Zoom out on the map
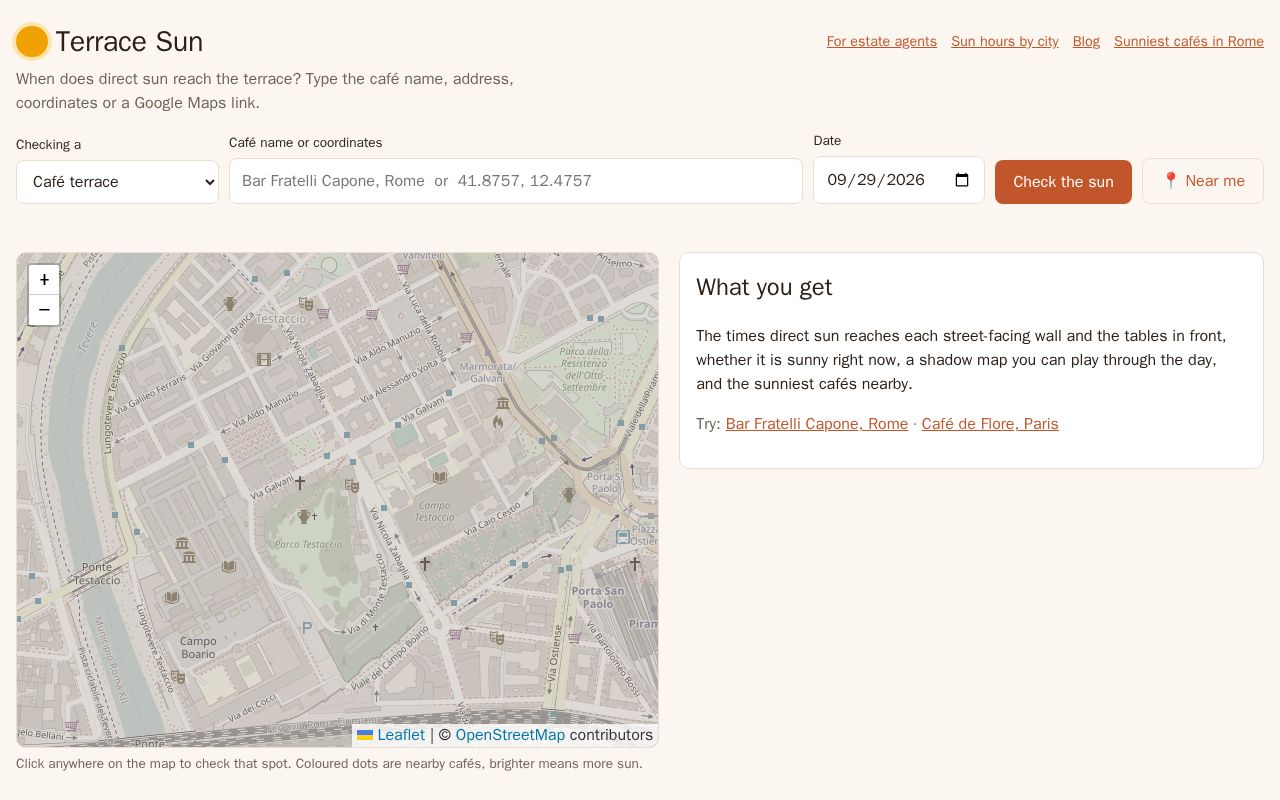Image resolution: width=1280 pixels, height=800 pixels. (x=44, y=310)
